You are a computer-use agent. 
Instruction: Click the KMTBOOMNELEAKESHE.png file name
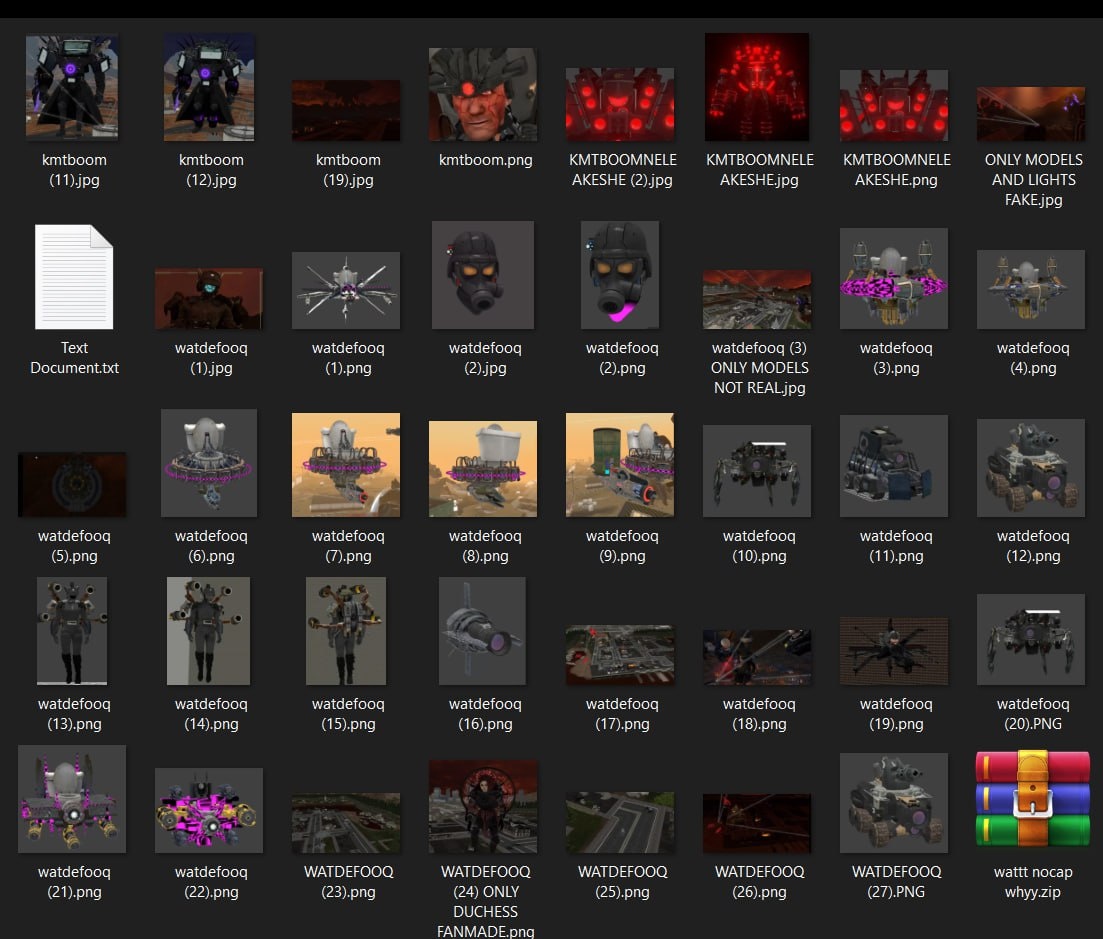(x=896, y=170)
